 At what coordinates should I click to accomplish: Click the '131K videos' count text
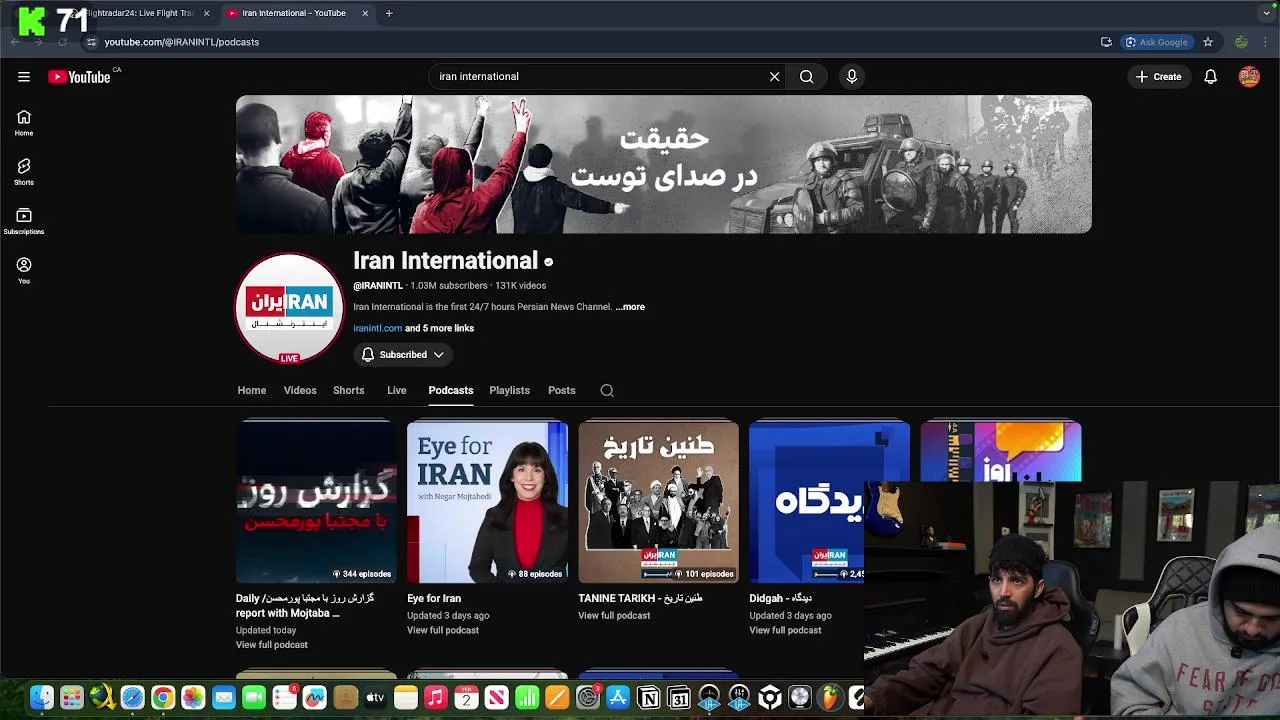pyautogui.click(x=521, y=285)
